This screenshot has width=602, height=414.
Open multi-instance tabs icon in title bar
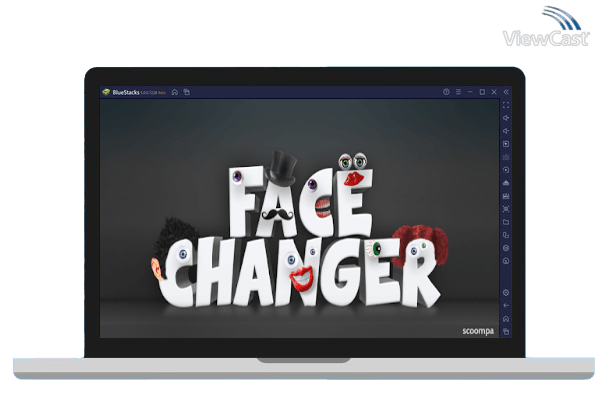coord(187,92)
